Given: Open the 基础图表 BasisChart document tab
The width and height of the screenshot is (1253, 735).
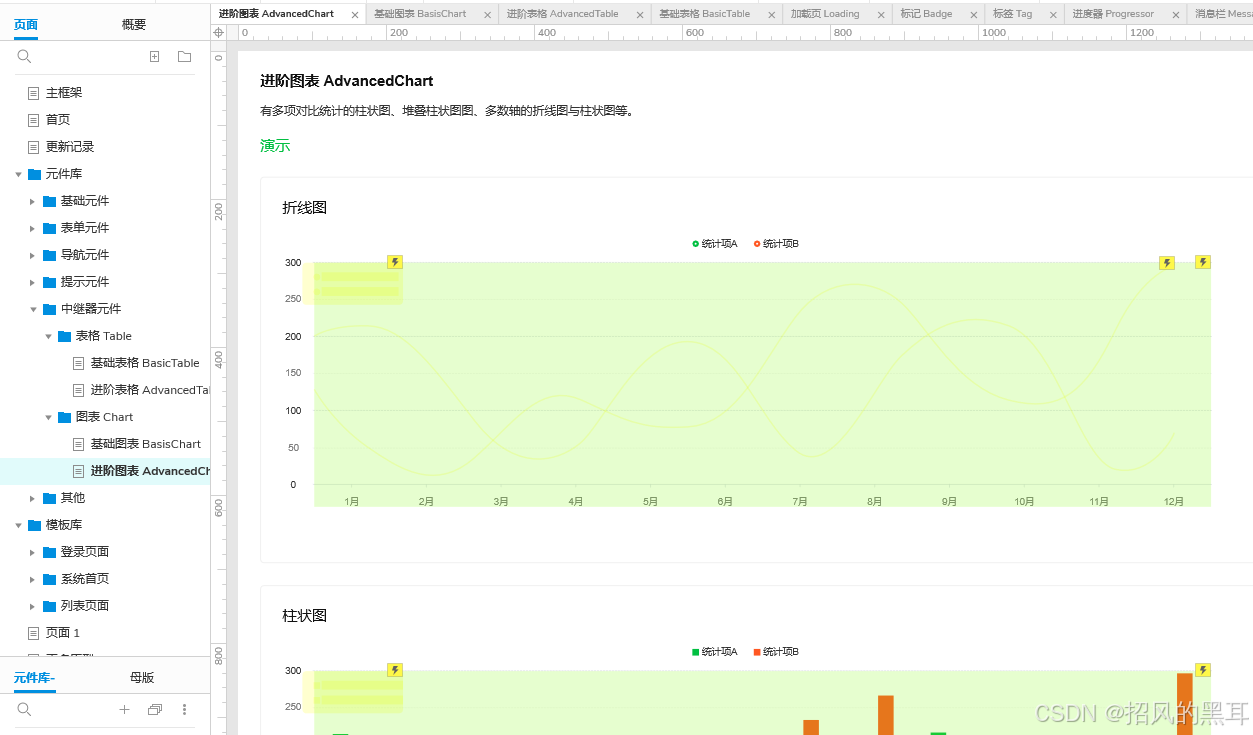Looking at the screenshot, I should (420, 14).
